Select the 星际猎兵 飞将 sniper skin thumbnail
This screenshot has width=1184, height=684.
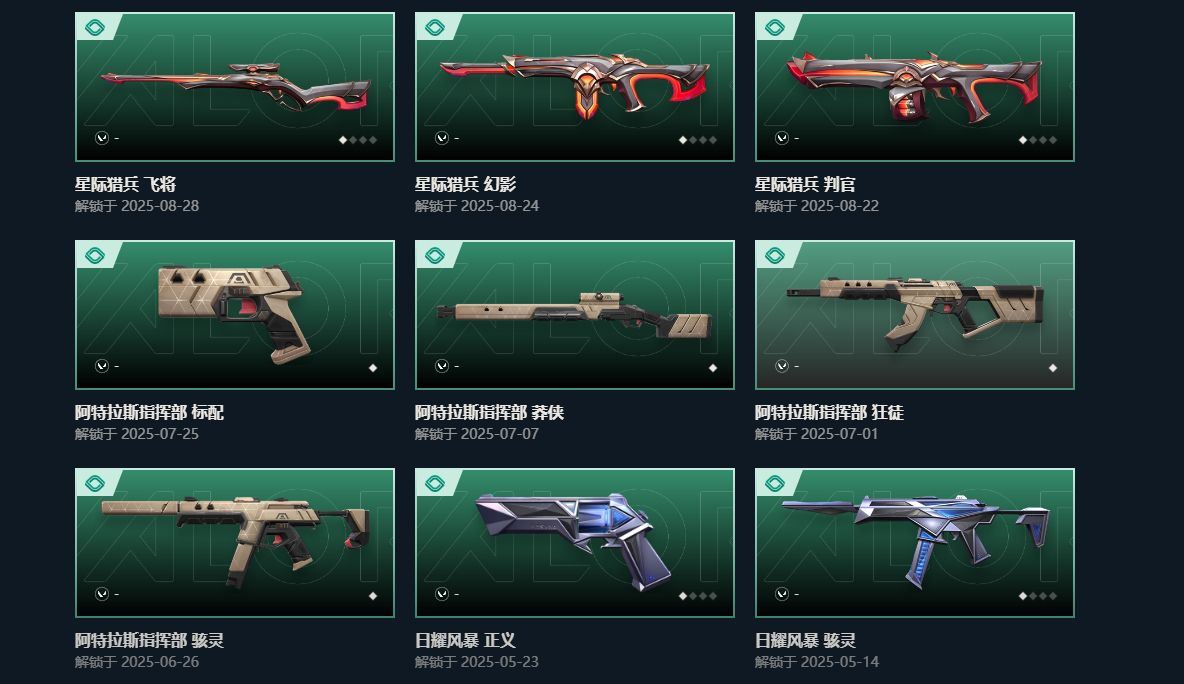click(235, 87)
